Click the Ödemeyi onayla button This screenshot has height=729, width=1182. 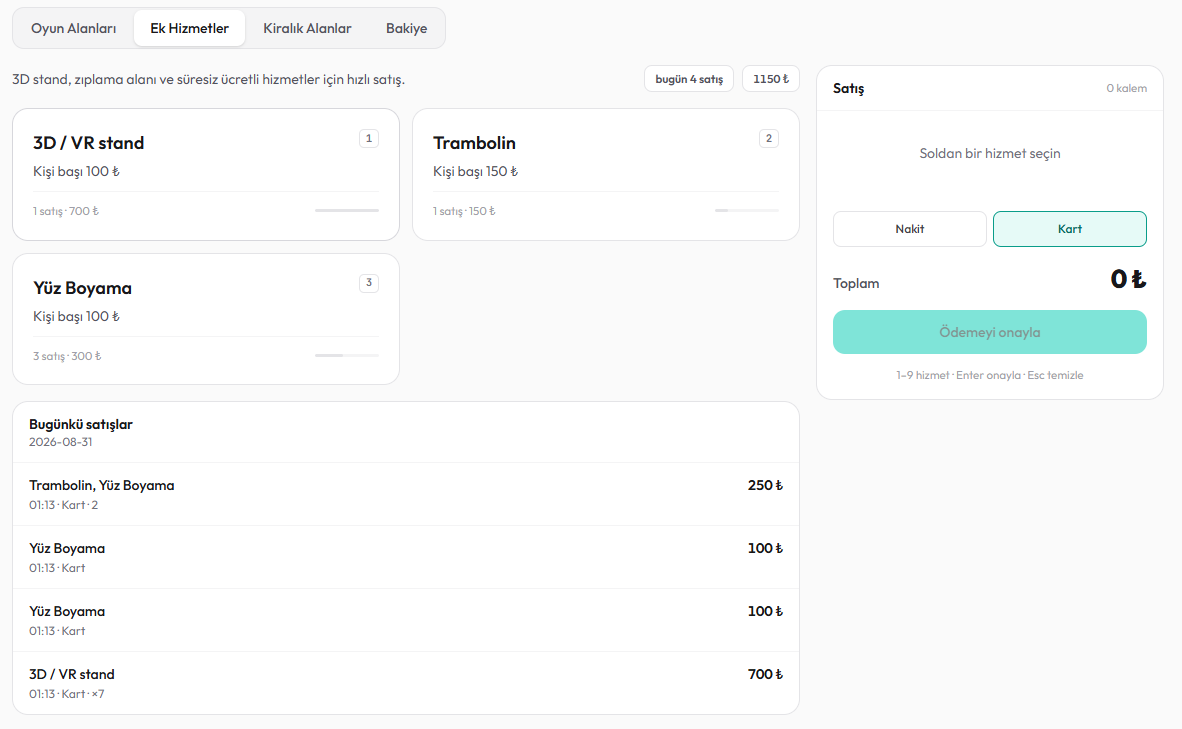[x=990, y=332]
